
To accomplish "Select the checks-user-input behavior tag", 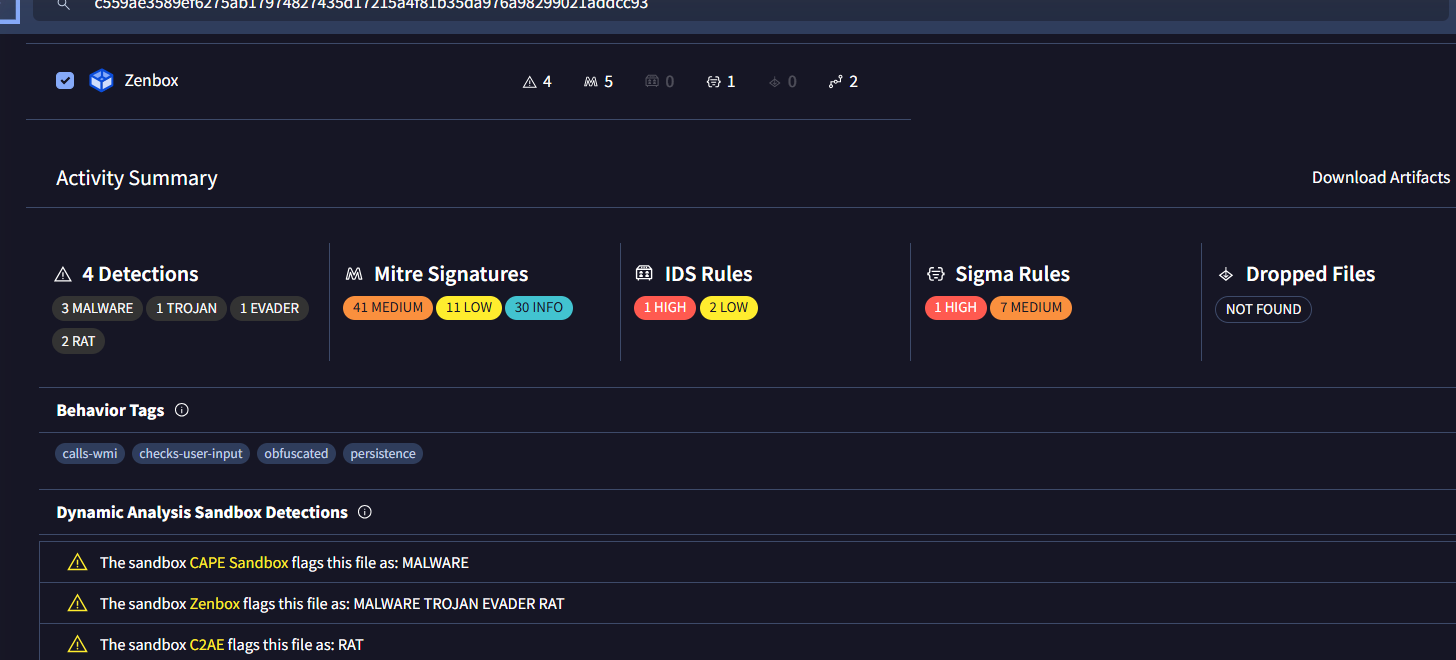I will [191, 453].
